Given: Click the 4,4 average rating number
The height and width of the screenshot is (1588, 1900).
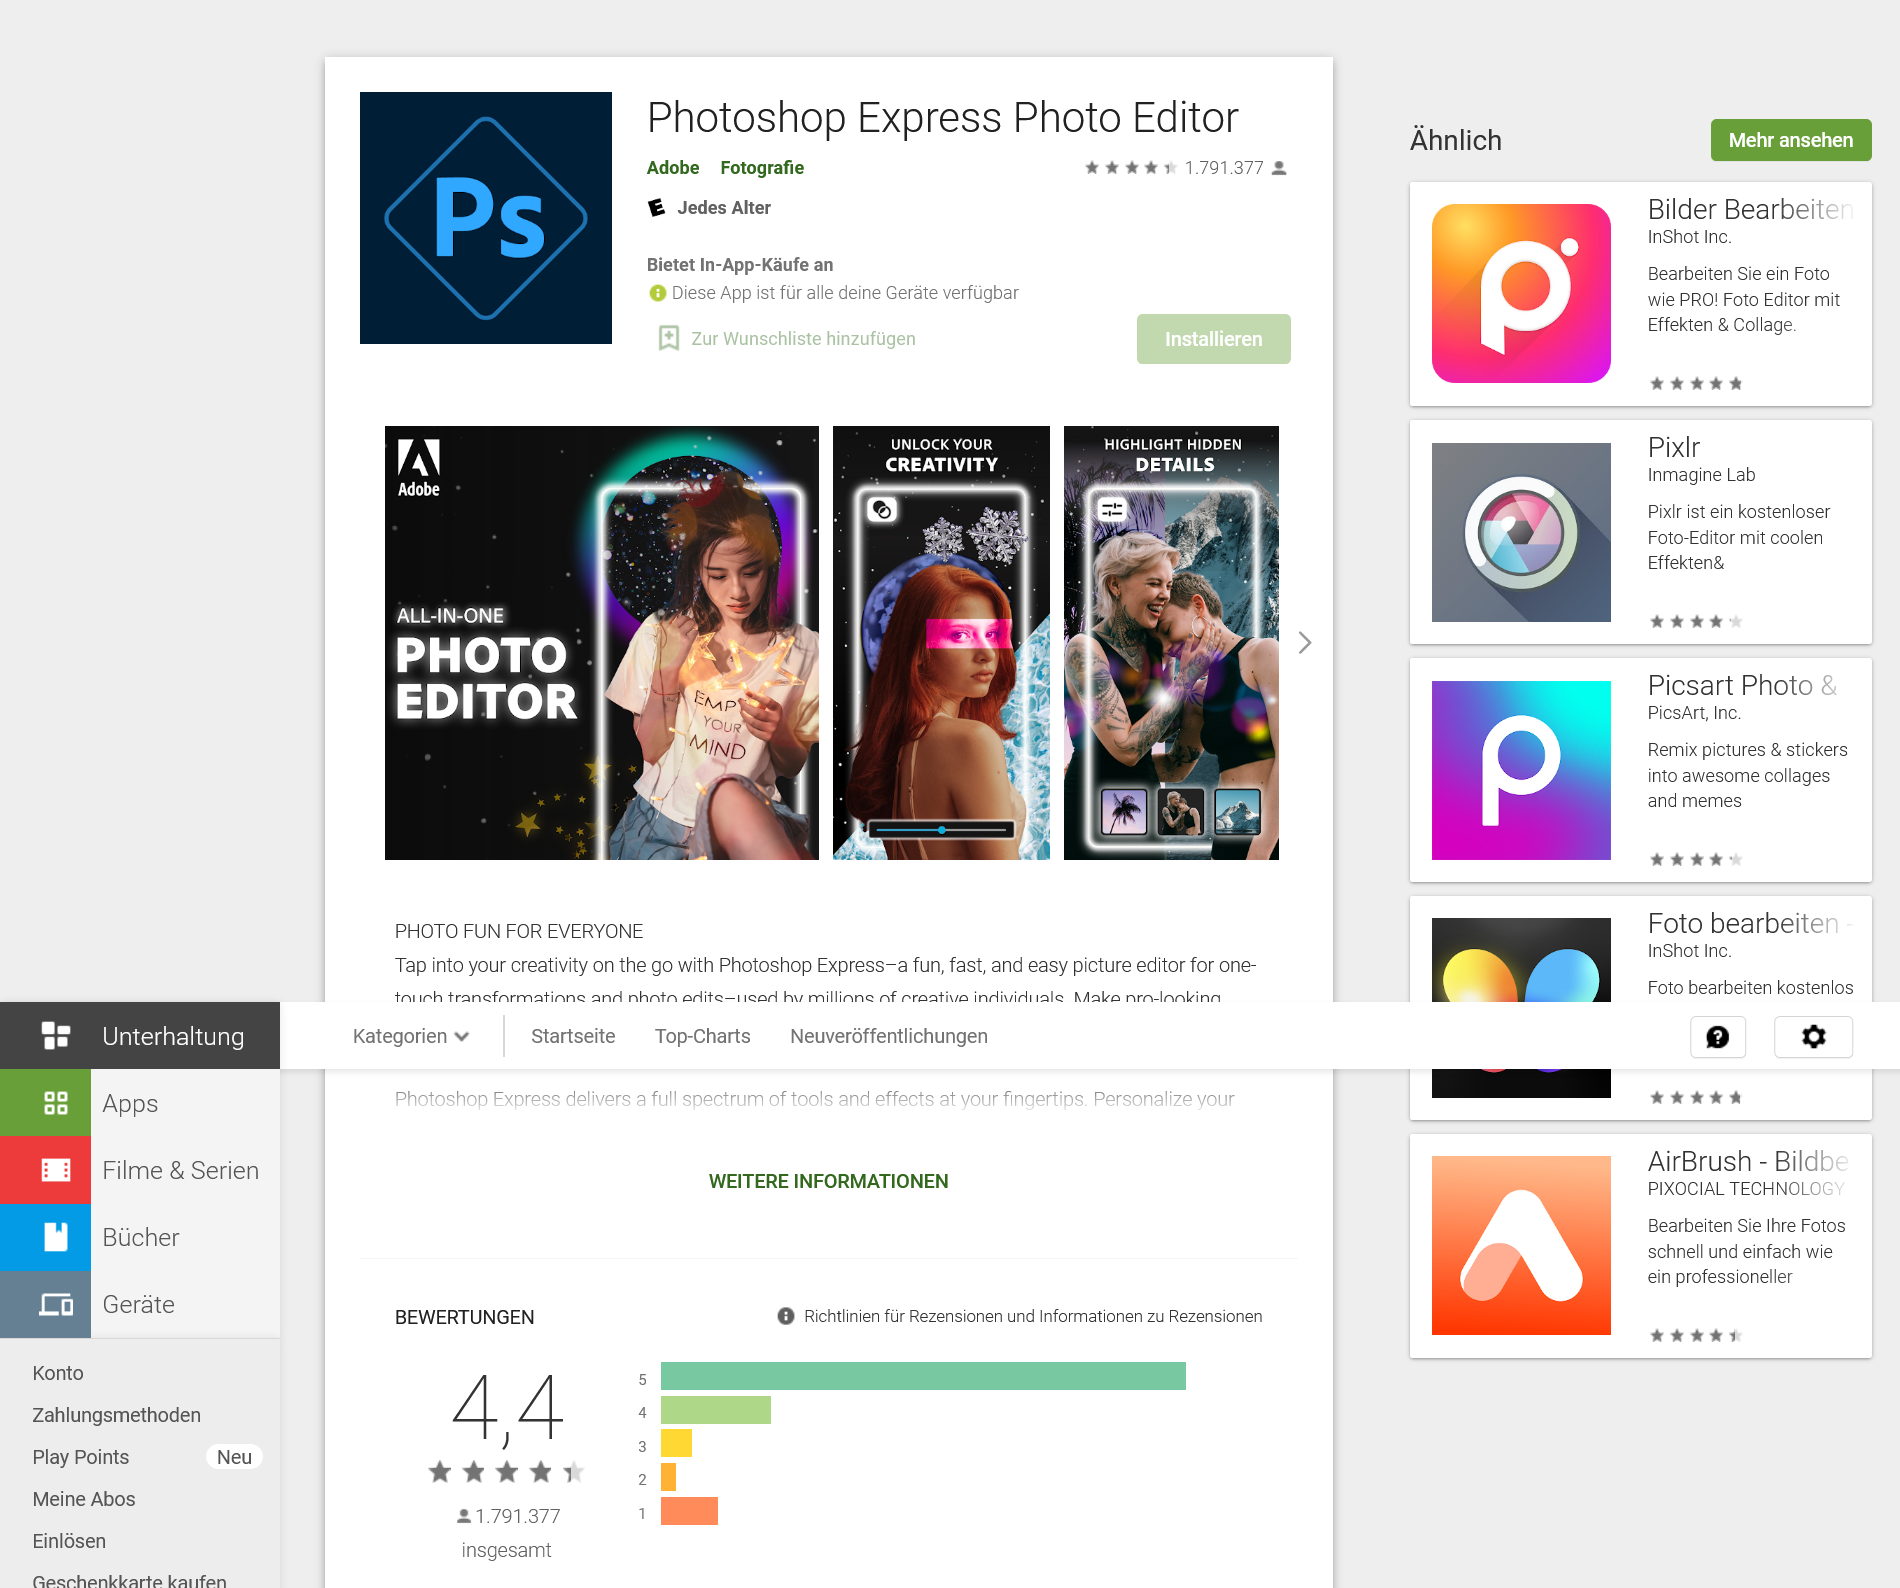Looking at the screenshot, I should [x=507, y=1409].
